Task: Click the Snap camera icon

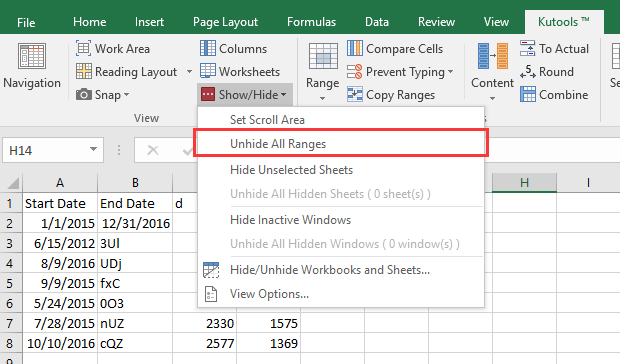Action: pyautogui.click(x=83, y=94)
